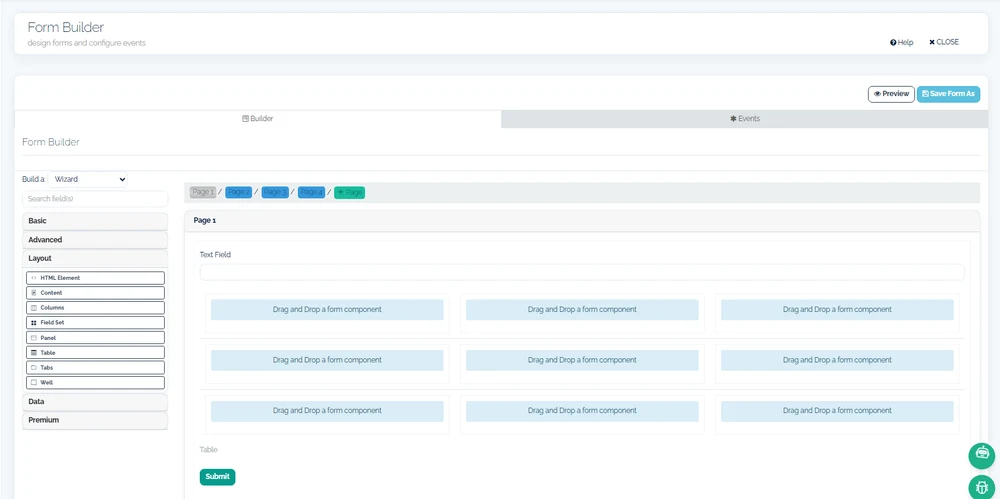The height and width of the screenshot is (499, 1000).
Task: Go to Page 4 breadcrumb
Action: pos(311,192)
